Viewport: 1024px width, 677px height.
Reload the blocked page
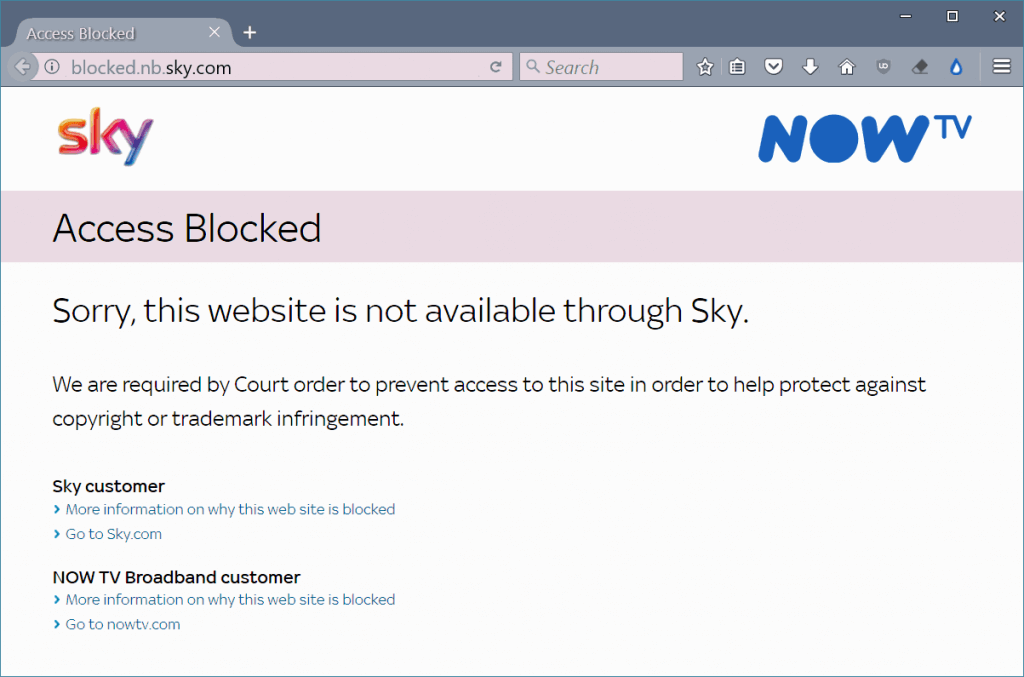coord(495,66)
